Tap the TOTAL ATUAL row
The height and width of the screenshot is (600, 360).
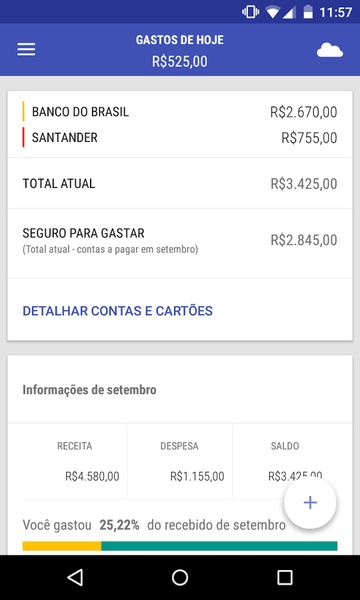pyautogui.click(x=180, y=183)
